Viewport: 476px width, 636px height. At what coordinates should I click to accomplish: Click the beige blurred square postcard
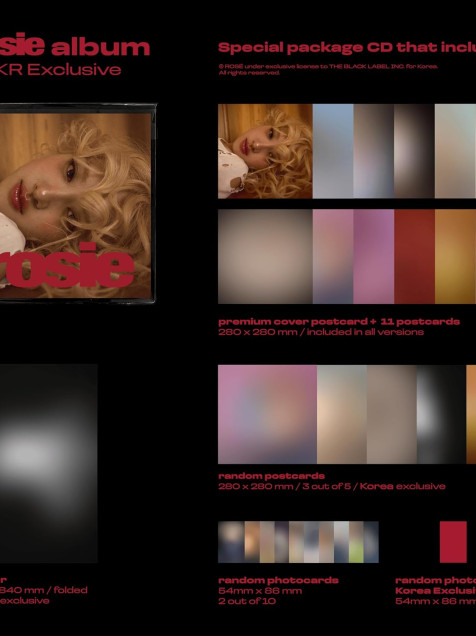tap(265, 256)
